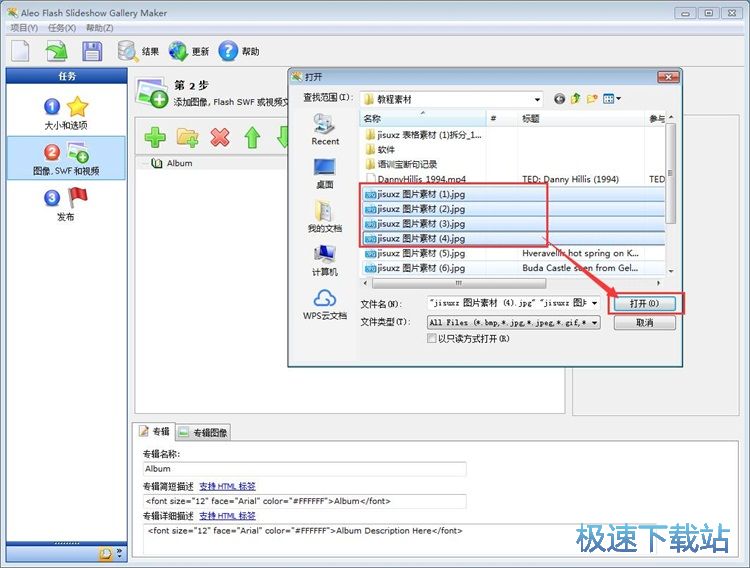Click the scroll right arrow in file list
Screen dimensions: 750x568
pos(658,283)
